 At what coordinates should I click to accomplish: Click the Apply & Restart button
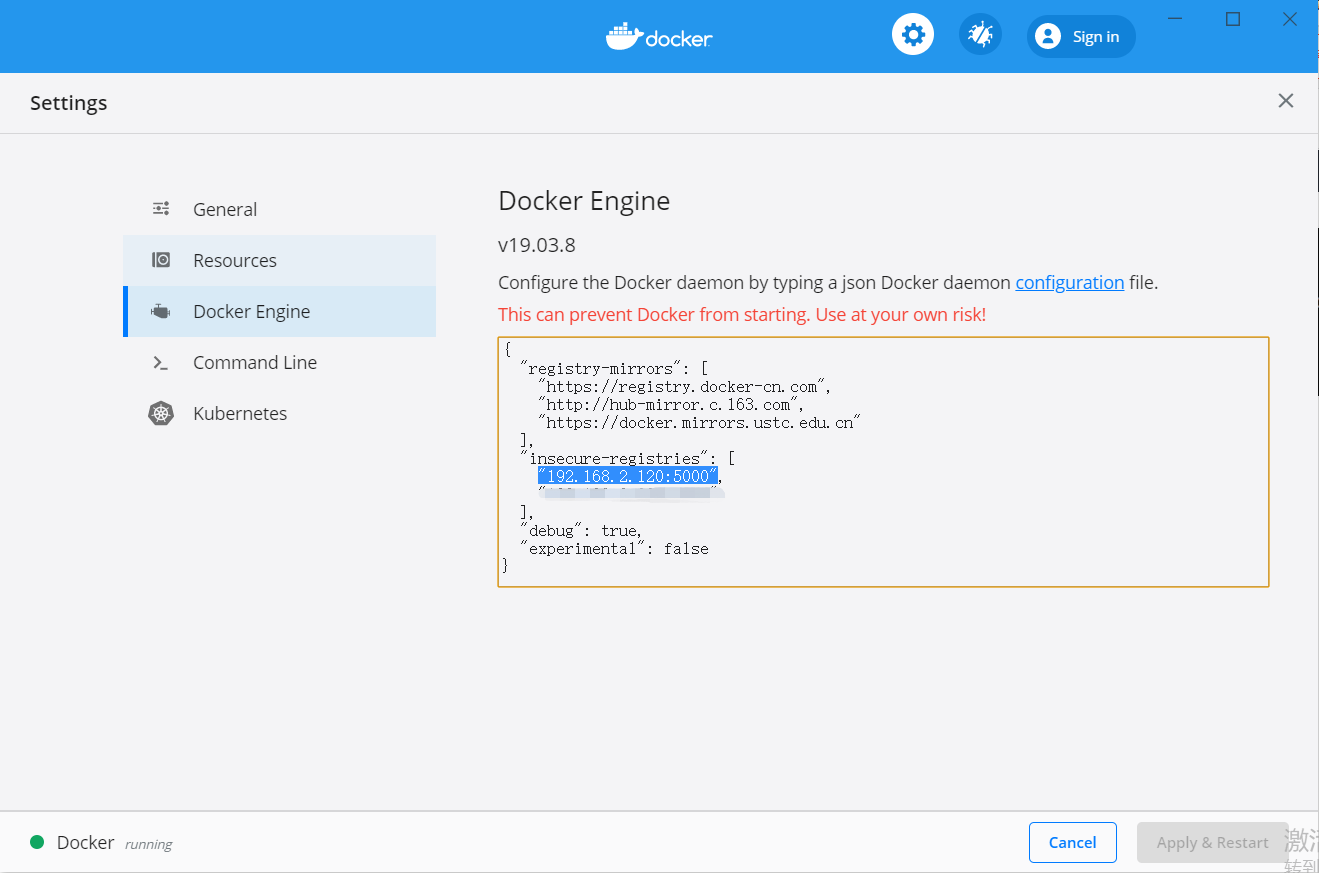1212,842
